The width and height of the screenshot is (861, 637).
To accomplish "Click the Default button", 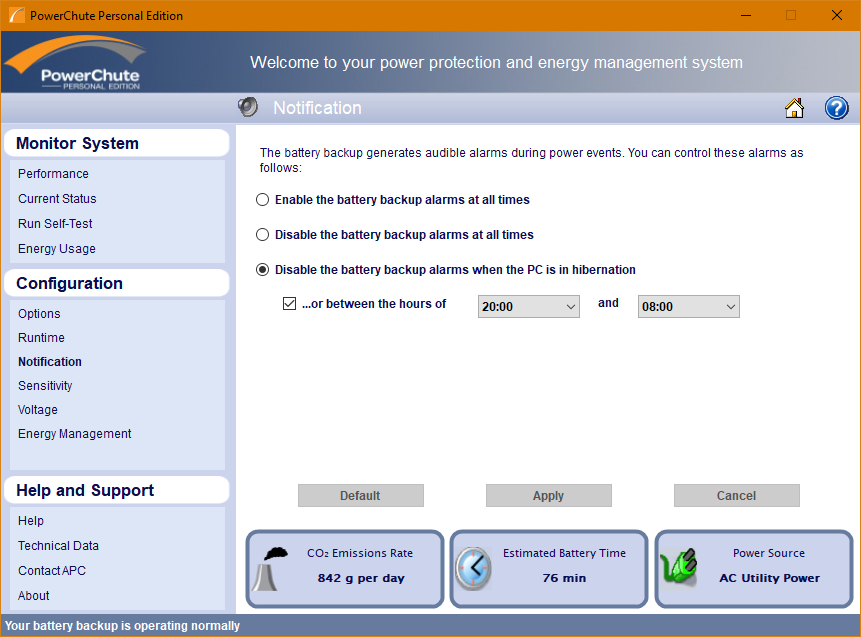I will (x=361, y=495).
